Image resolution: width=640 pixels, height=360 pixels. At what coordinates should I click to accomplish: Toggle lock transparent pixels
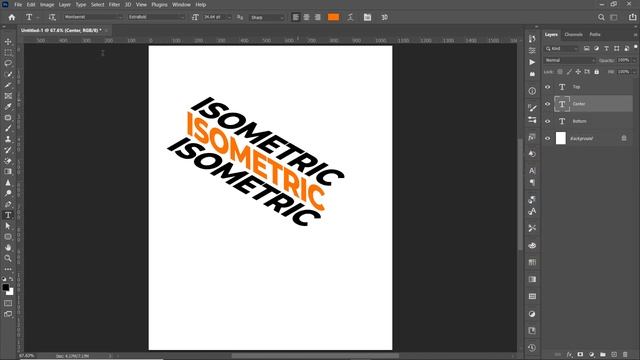pyautogui.click(x=560, y=72)
